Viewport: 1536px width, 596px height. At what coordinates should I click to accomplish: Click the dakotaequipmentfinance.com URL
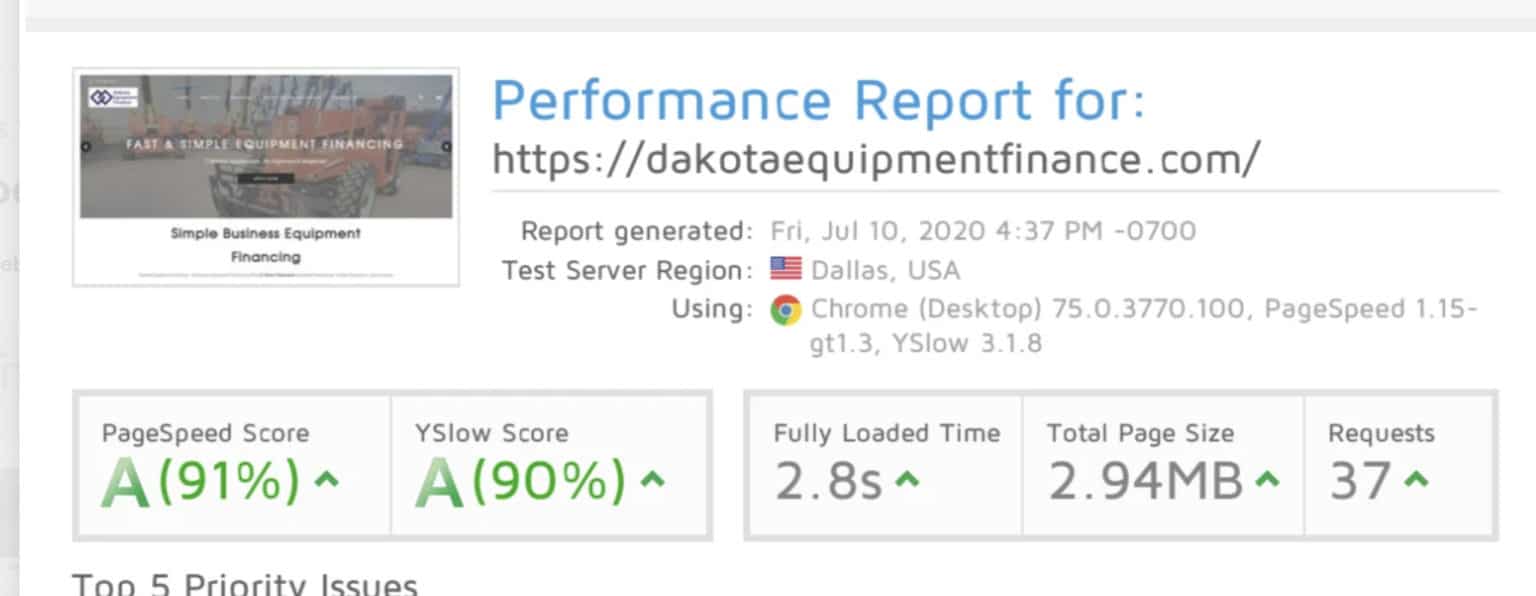pos(876,158)
